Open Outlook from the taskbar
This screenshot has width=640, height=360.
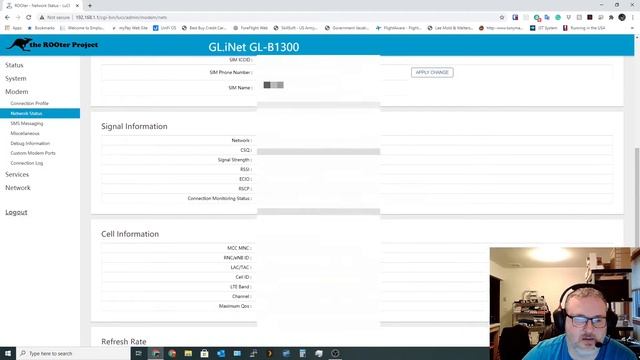tap(221, 353)
